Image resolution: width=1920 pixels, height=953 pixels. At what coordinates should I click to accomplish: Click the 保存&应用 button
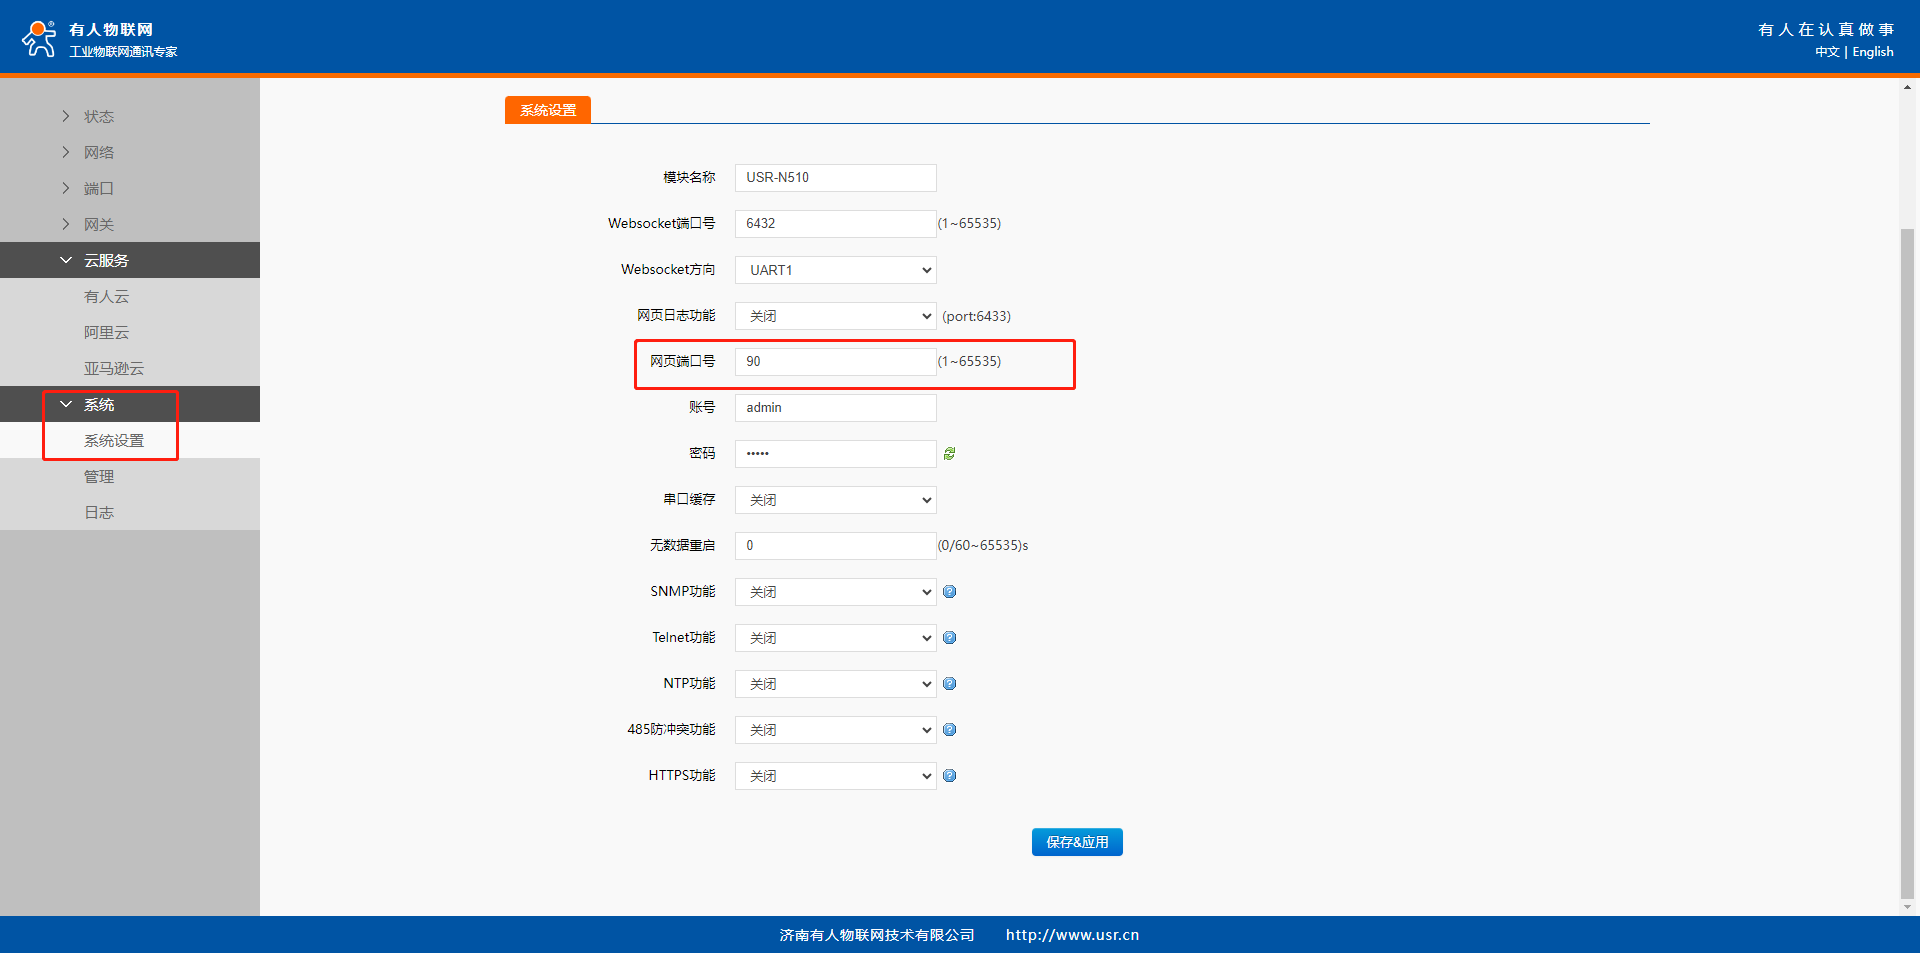[1076, 842]
